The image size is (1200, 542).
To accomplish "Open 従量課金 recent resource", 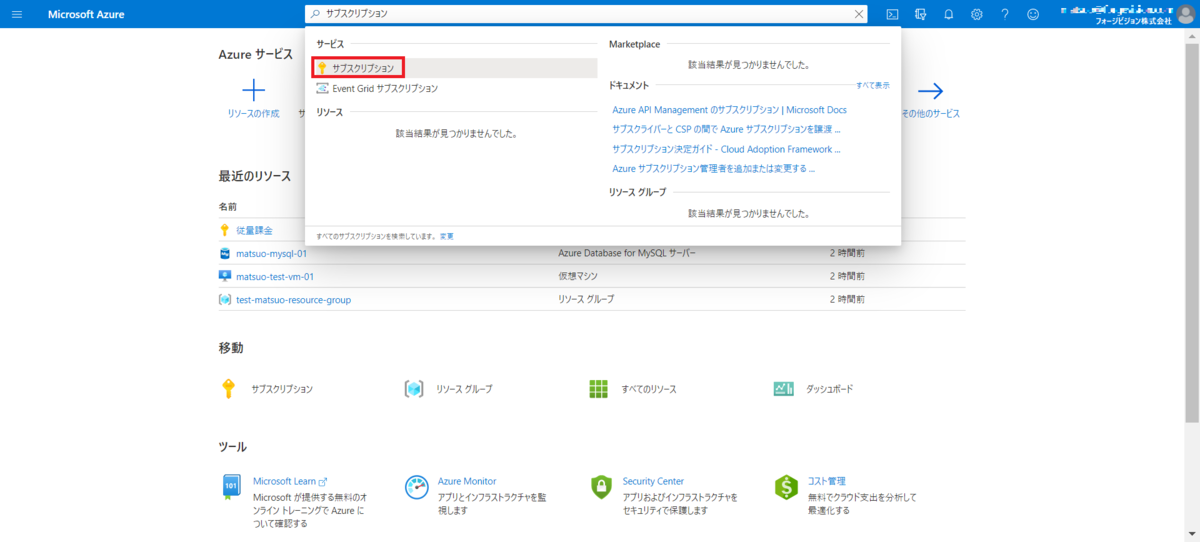I will 254,230.
